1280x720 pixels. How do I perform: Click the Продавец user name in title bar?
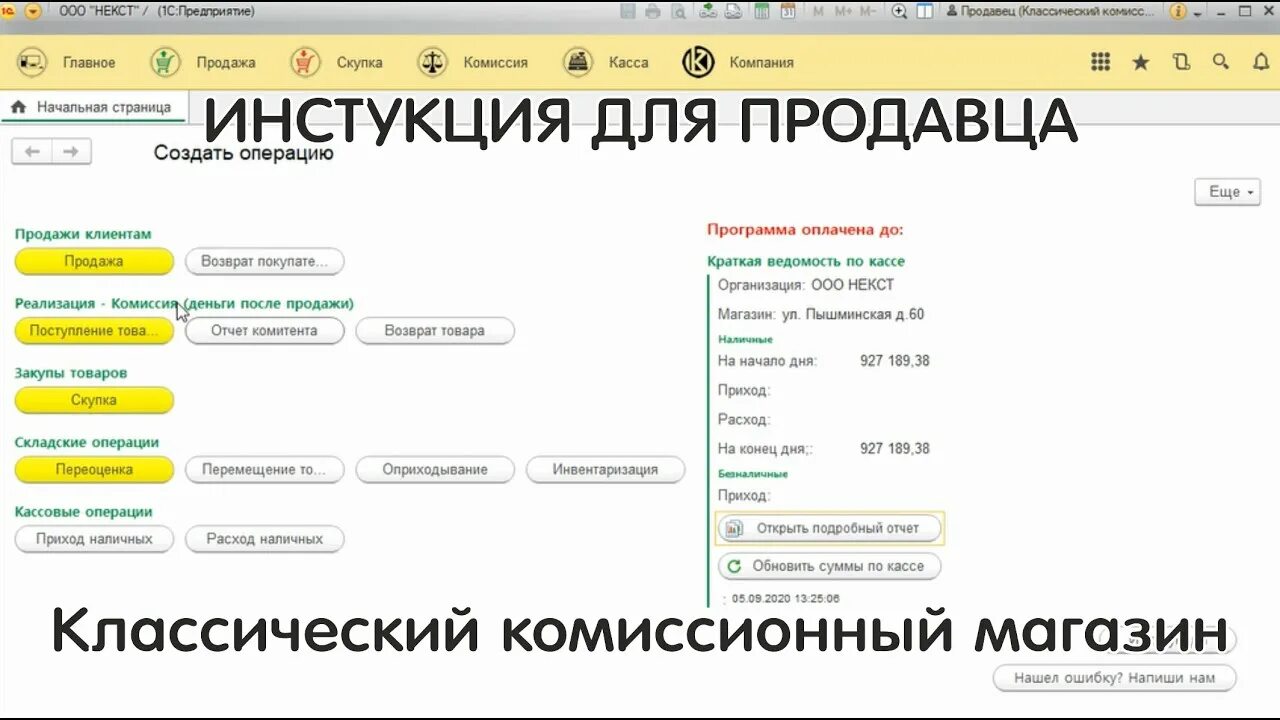pyautogui.click(x=1052, y=11)
